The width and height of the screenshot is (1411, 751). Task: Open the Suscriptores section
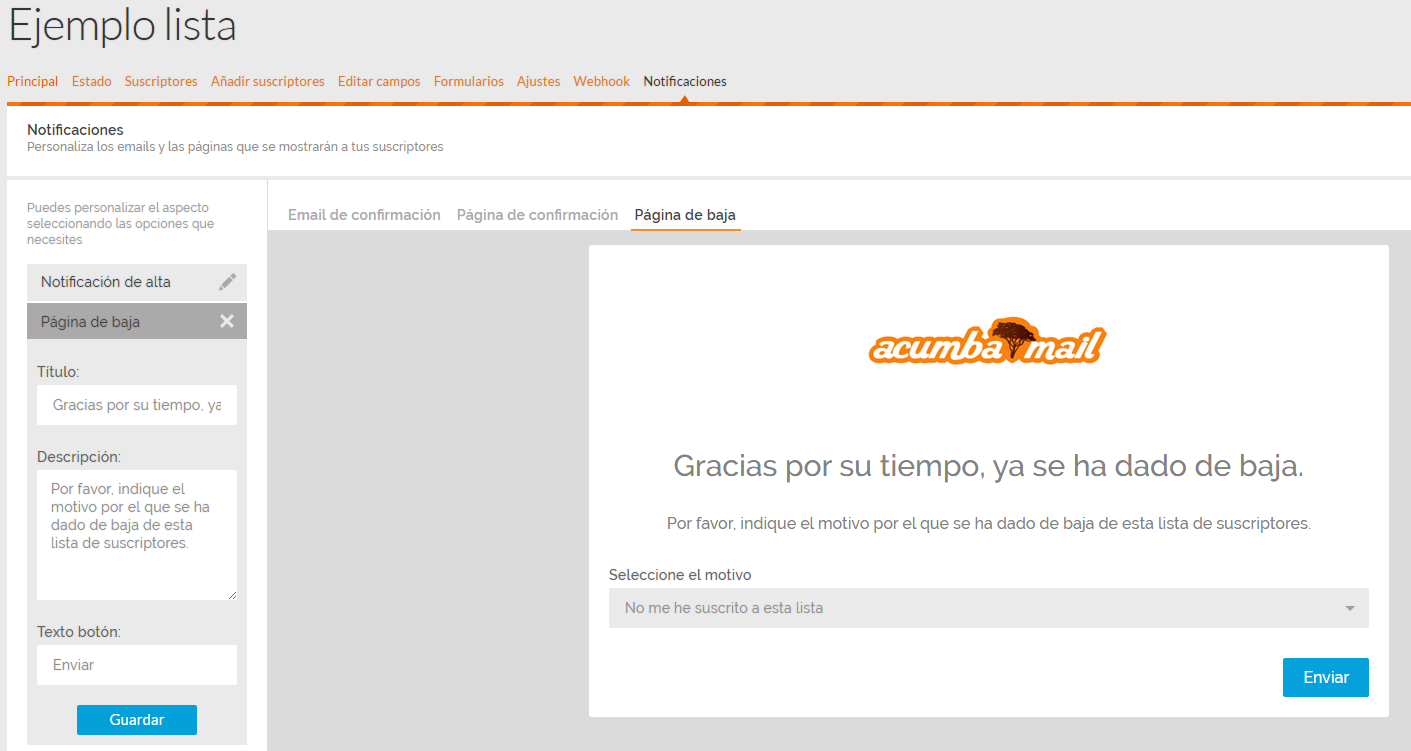point(161,81)
